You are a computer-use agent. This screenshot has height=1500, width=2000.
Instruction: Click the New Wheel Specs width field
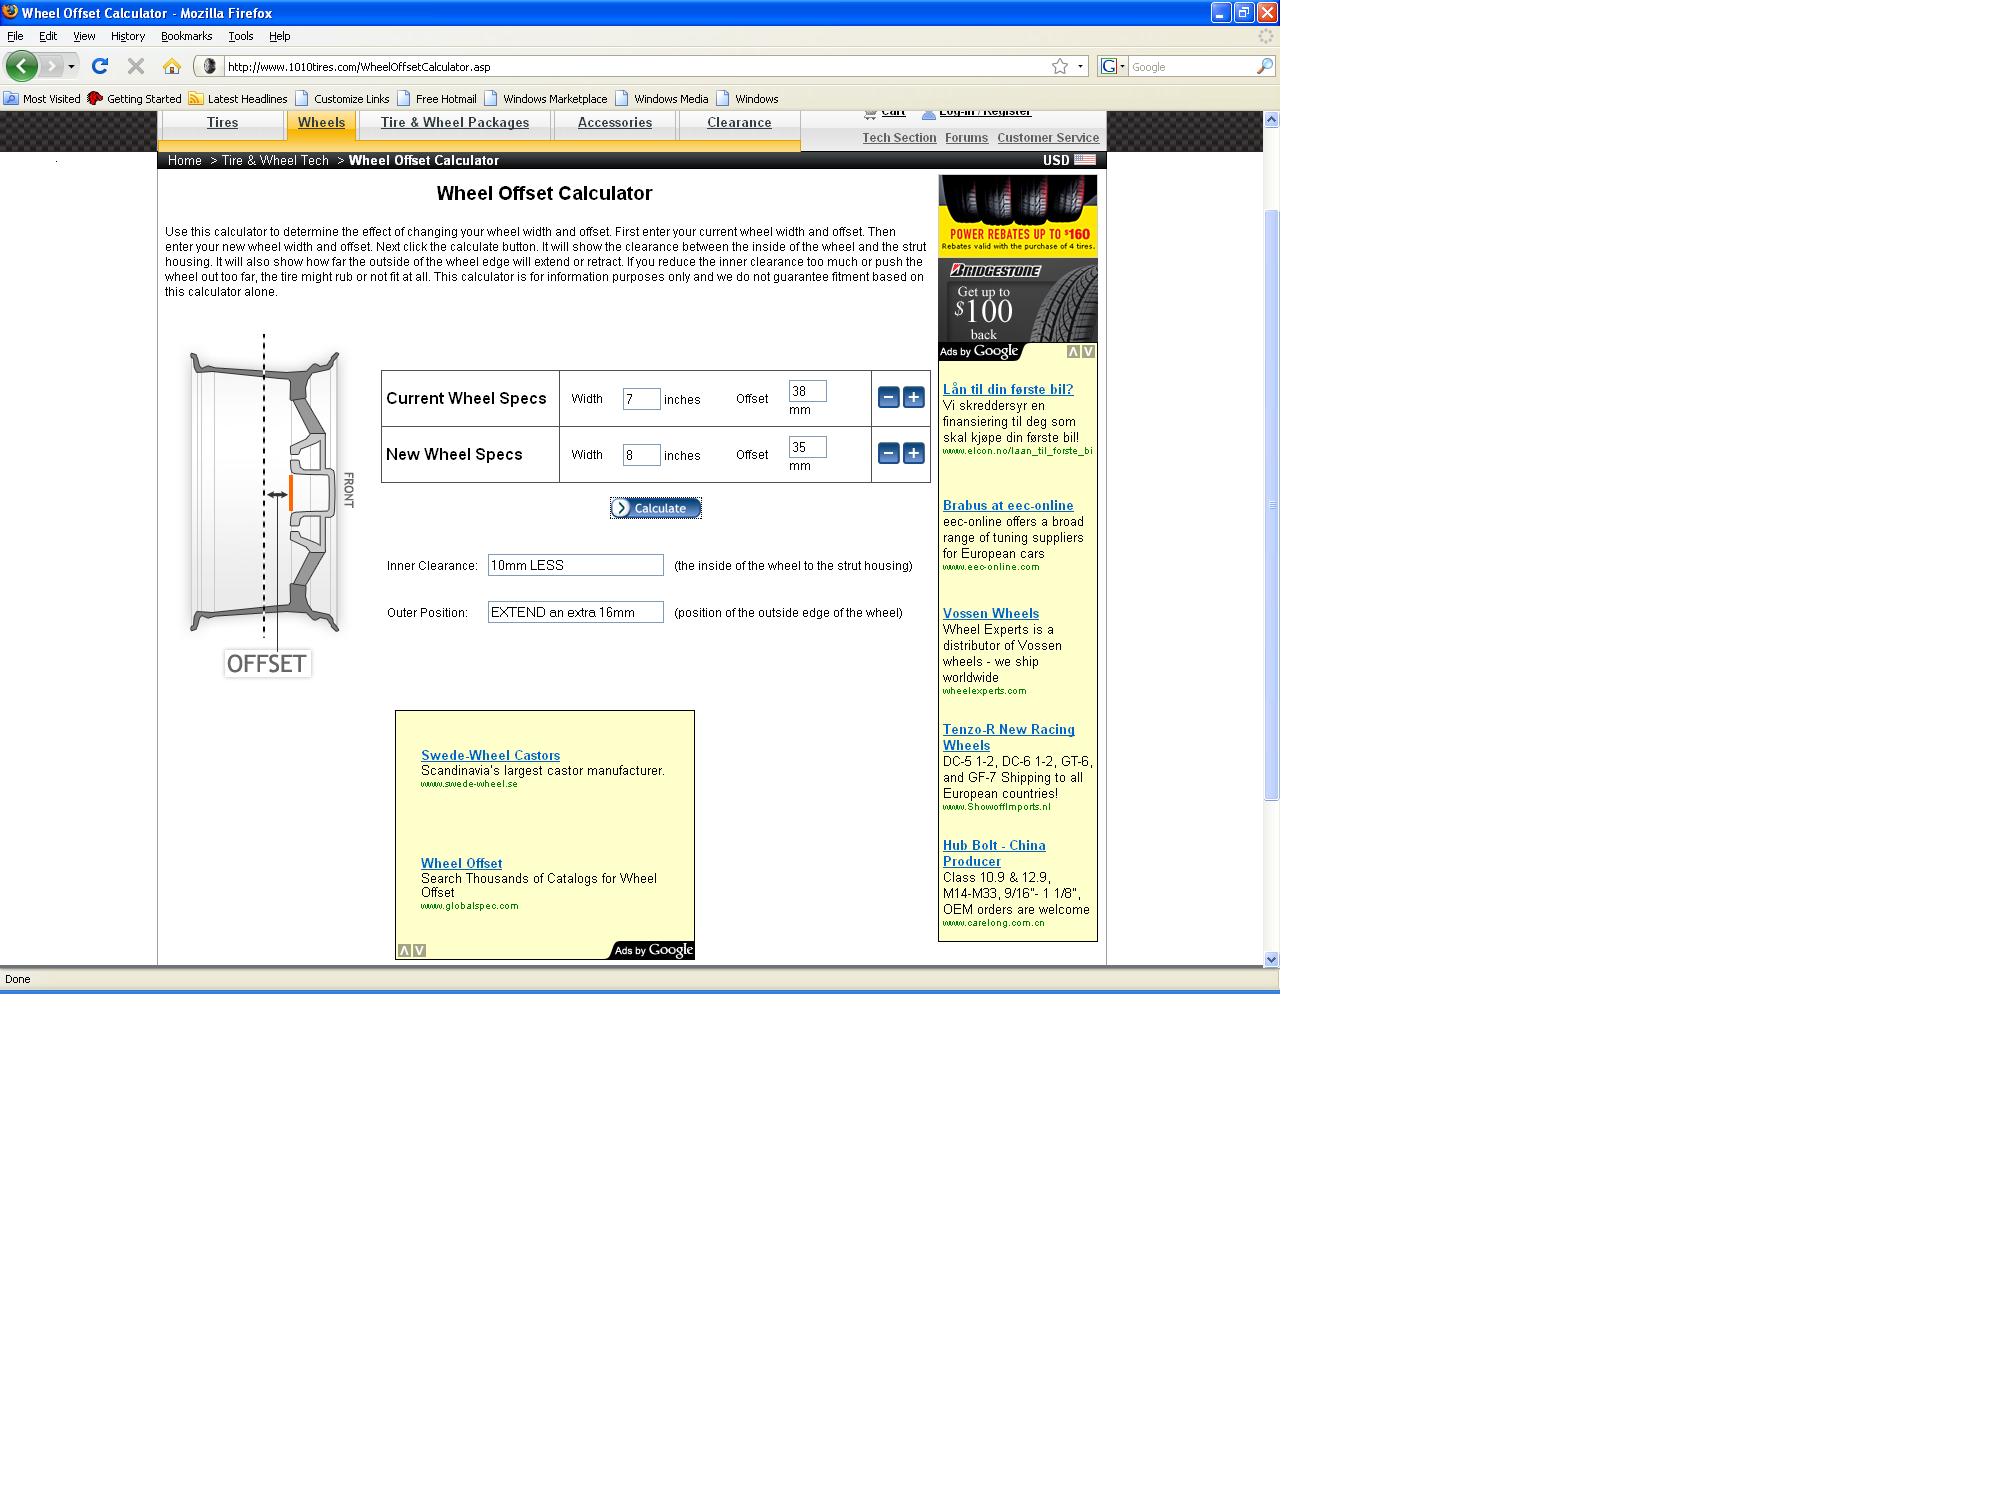point(641,455)
